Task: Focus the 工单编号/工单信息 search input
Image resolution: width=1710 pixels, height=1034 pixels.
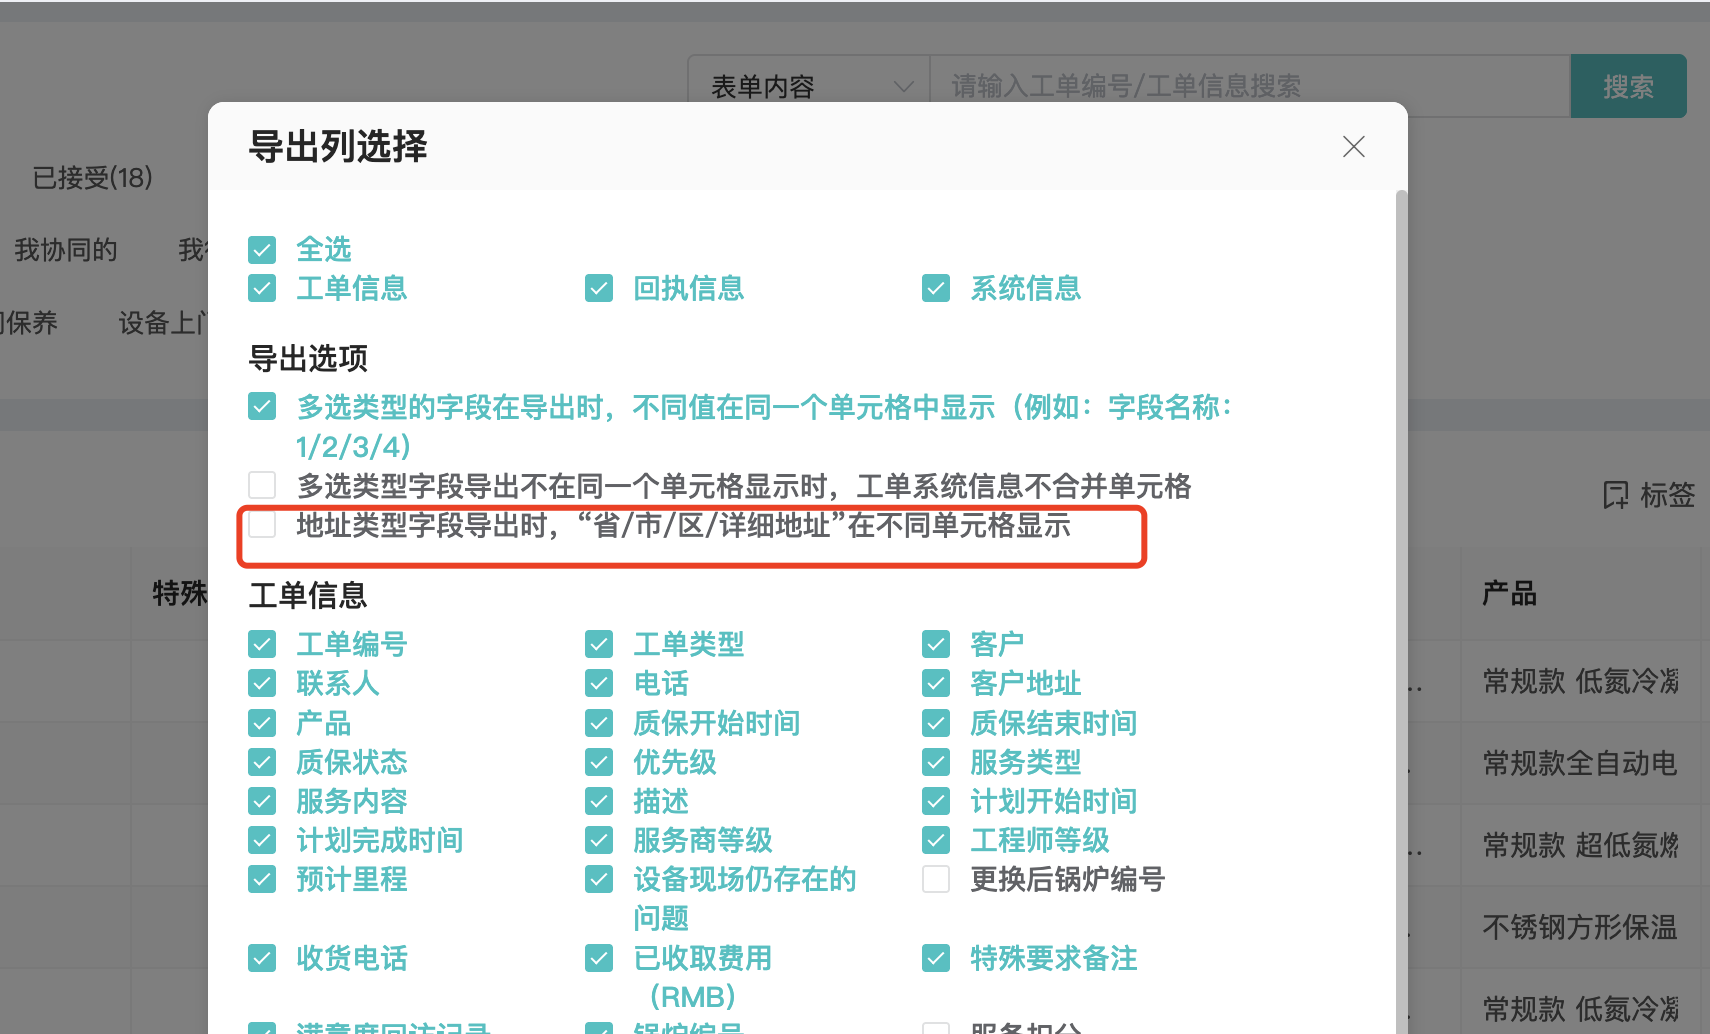Action: click(1250, 86)
